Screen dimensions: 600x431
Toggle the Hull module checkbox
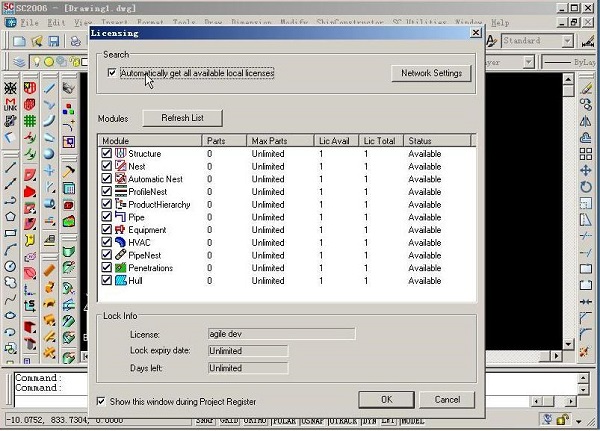click(107, 281)
